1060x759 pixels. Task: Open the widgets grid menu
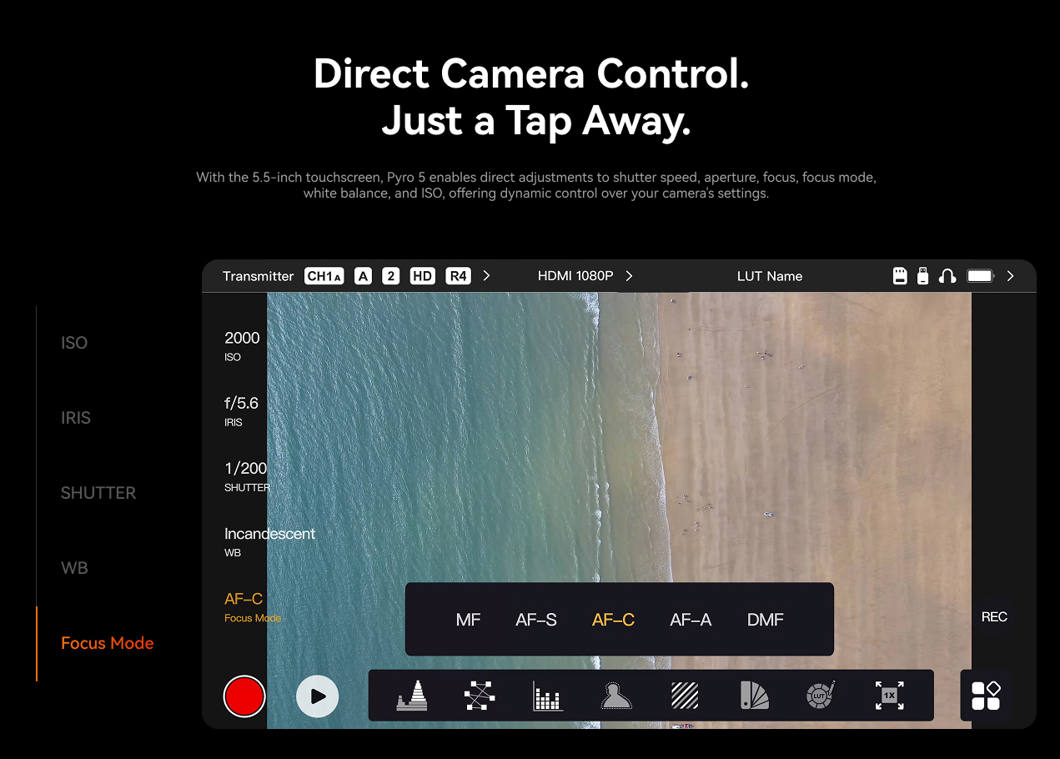pyautogui.click(x=985, y=695)
